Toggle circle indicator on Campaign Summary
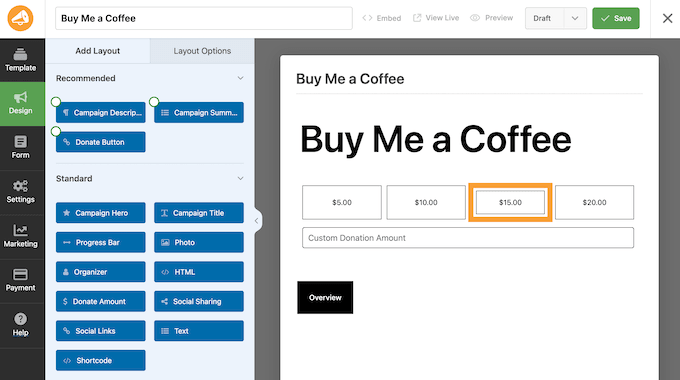The height and width of the screenshot is (380, 680). coord(154,102)
